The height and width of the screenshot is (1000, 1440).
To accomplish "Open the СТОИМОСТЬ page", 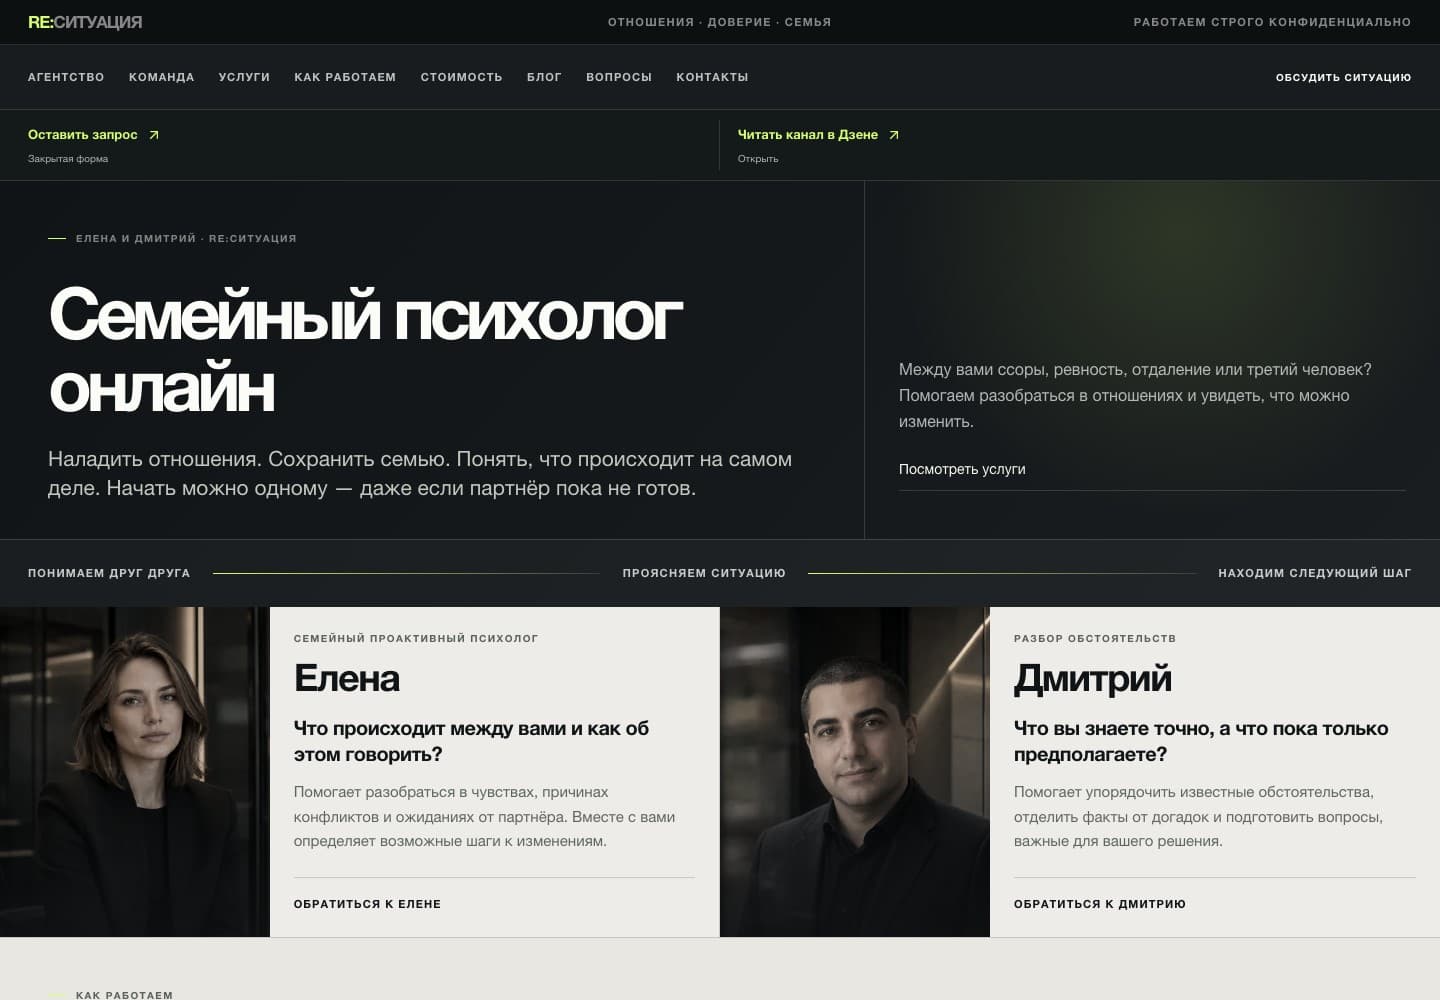I will coord(461,77).
